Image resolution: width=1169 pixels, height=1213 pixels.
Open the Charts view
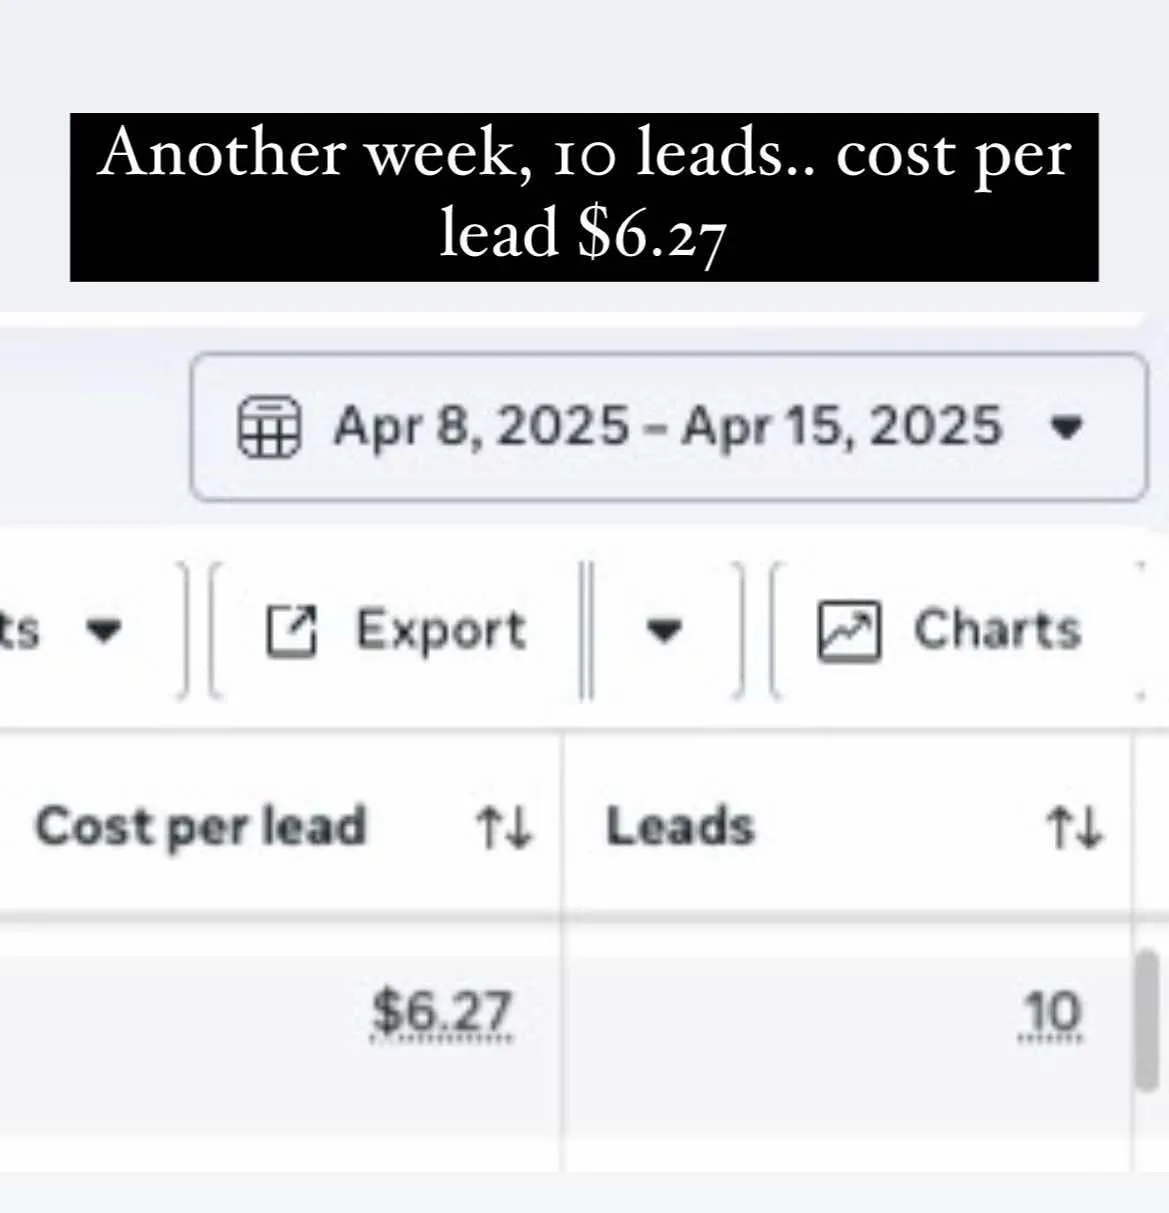[x=950, y=630]
